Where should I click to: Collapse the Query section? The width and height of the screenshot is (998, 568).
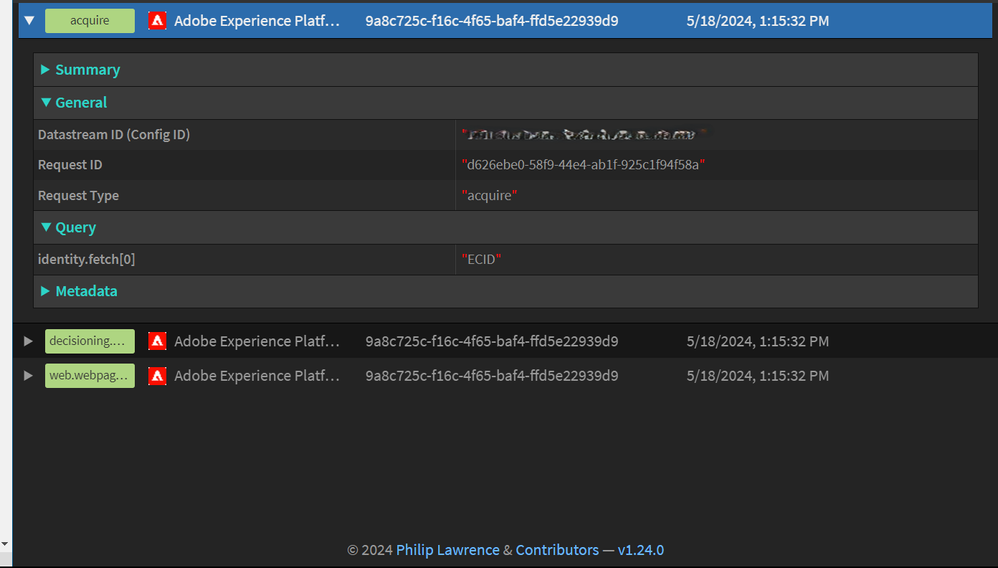(69, 227)
